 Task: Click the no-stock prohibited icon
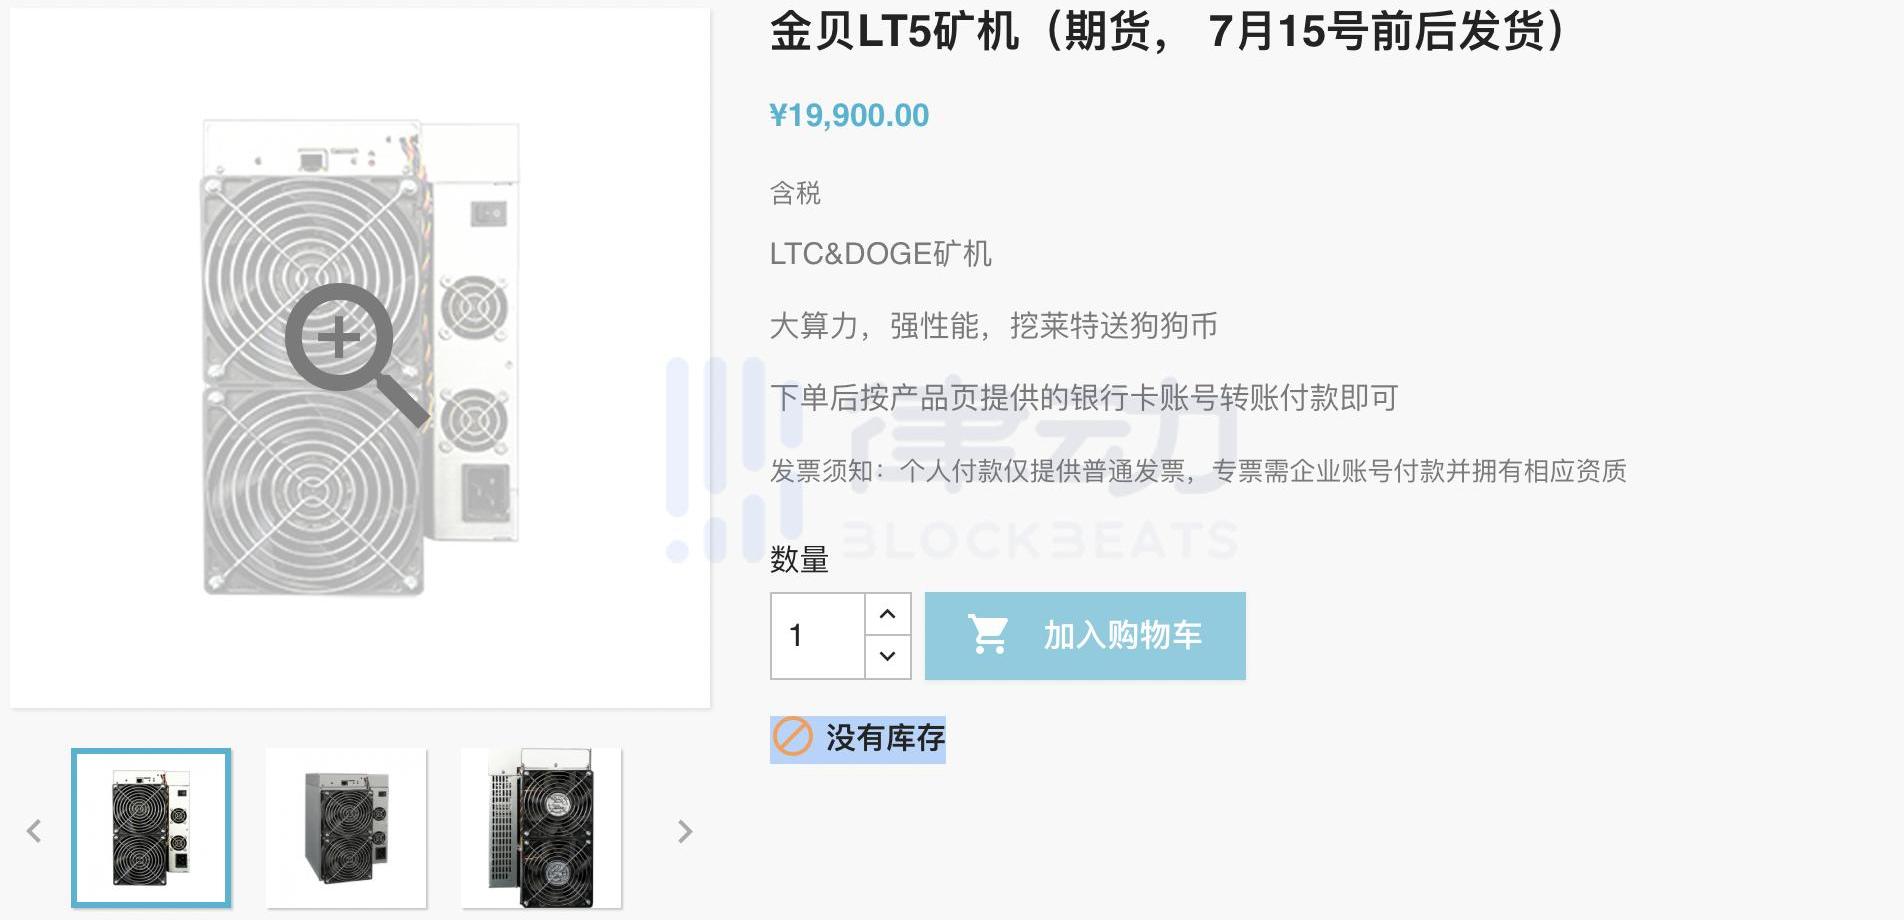coord(793,738)
